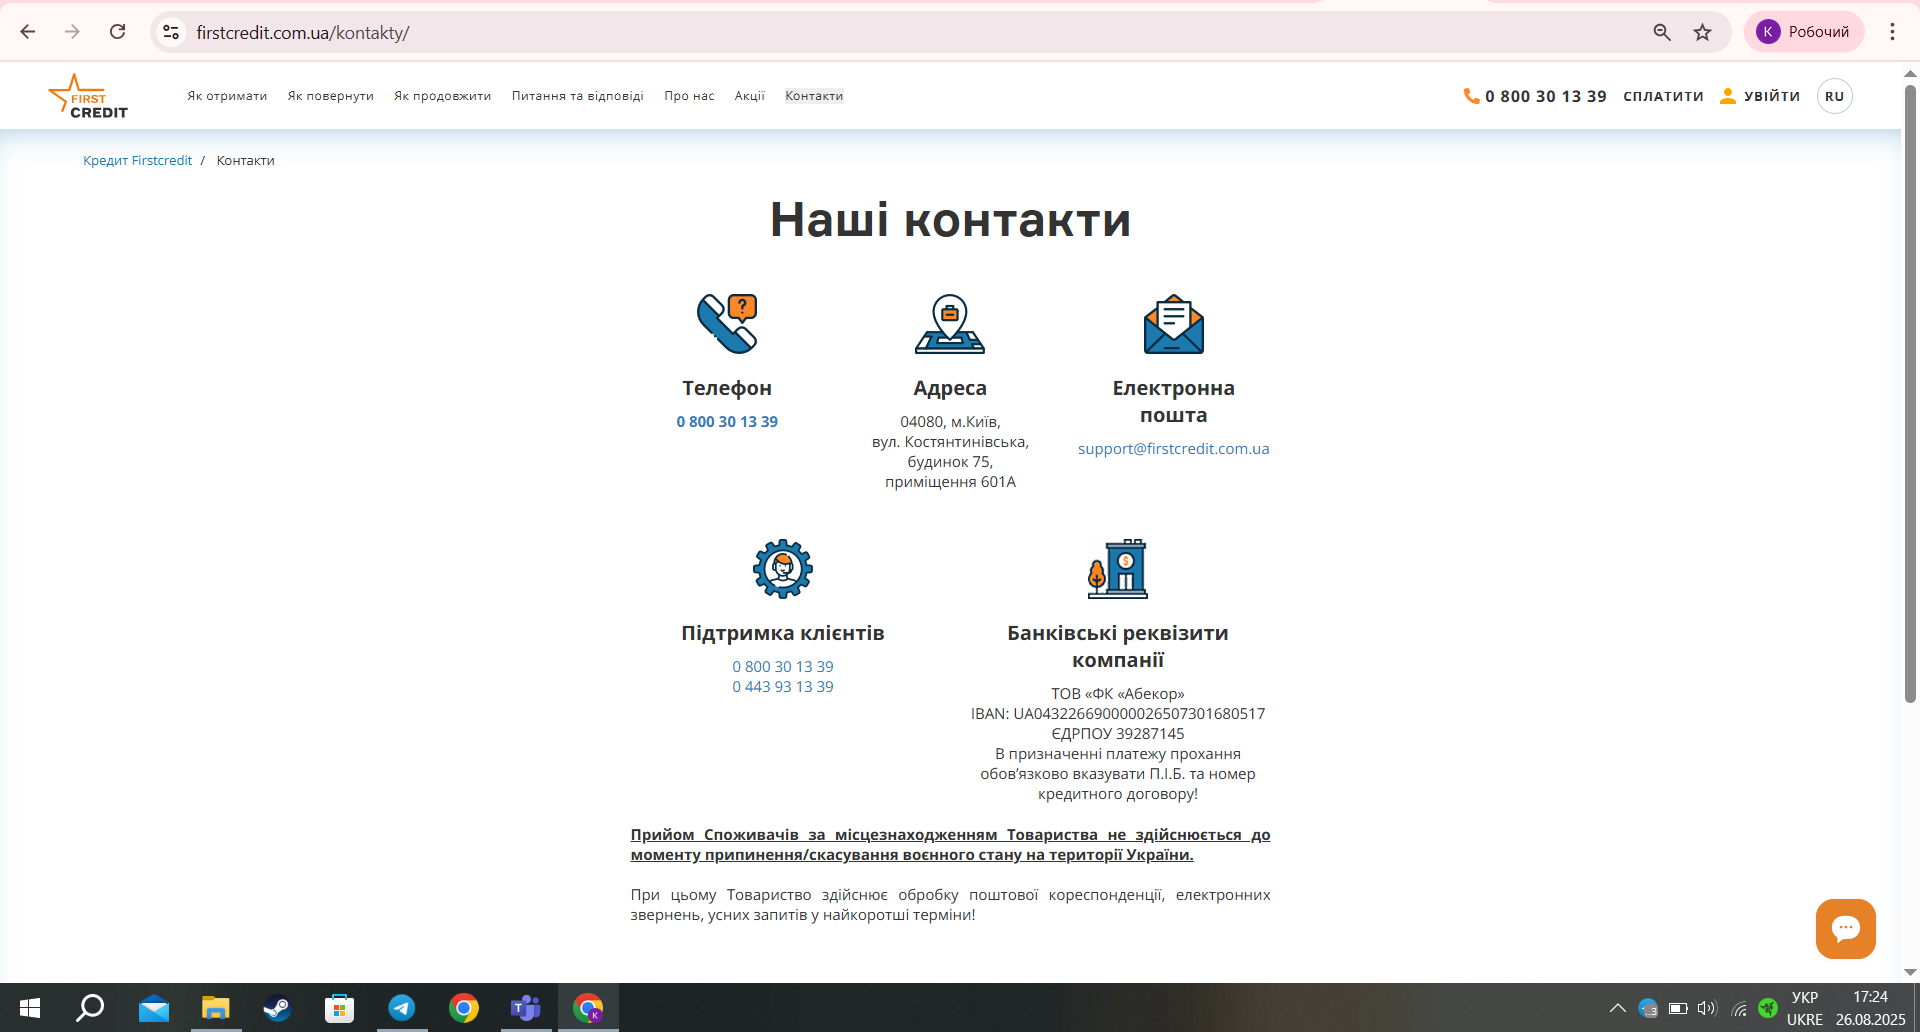Open Microsoft Teams from taskbar
The width and height of the screenshot is (1920, 1032).
click(526, 1008)
